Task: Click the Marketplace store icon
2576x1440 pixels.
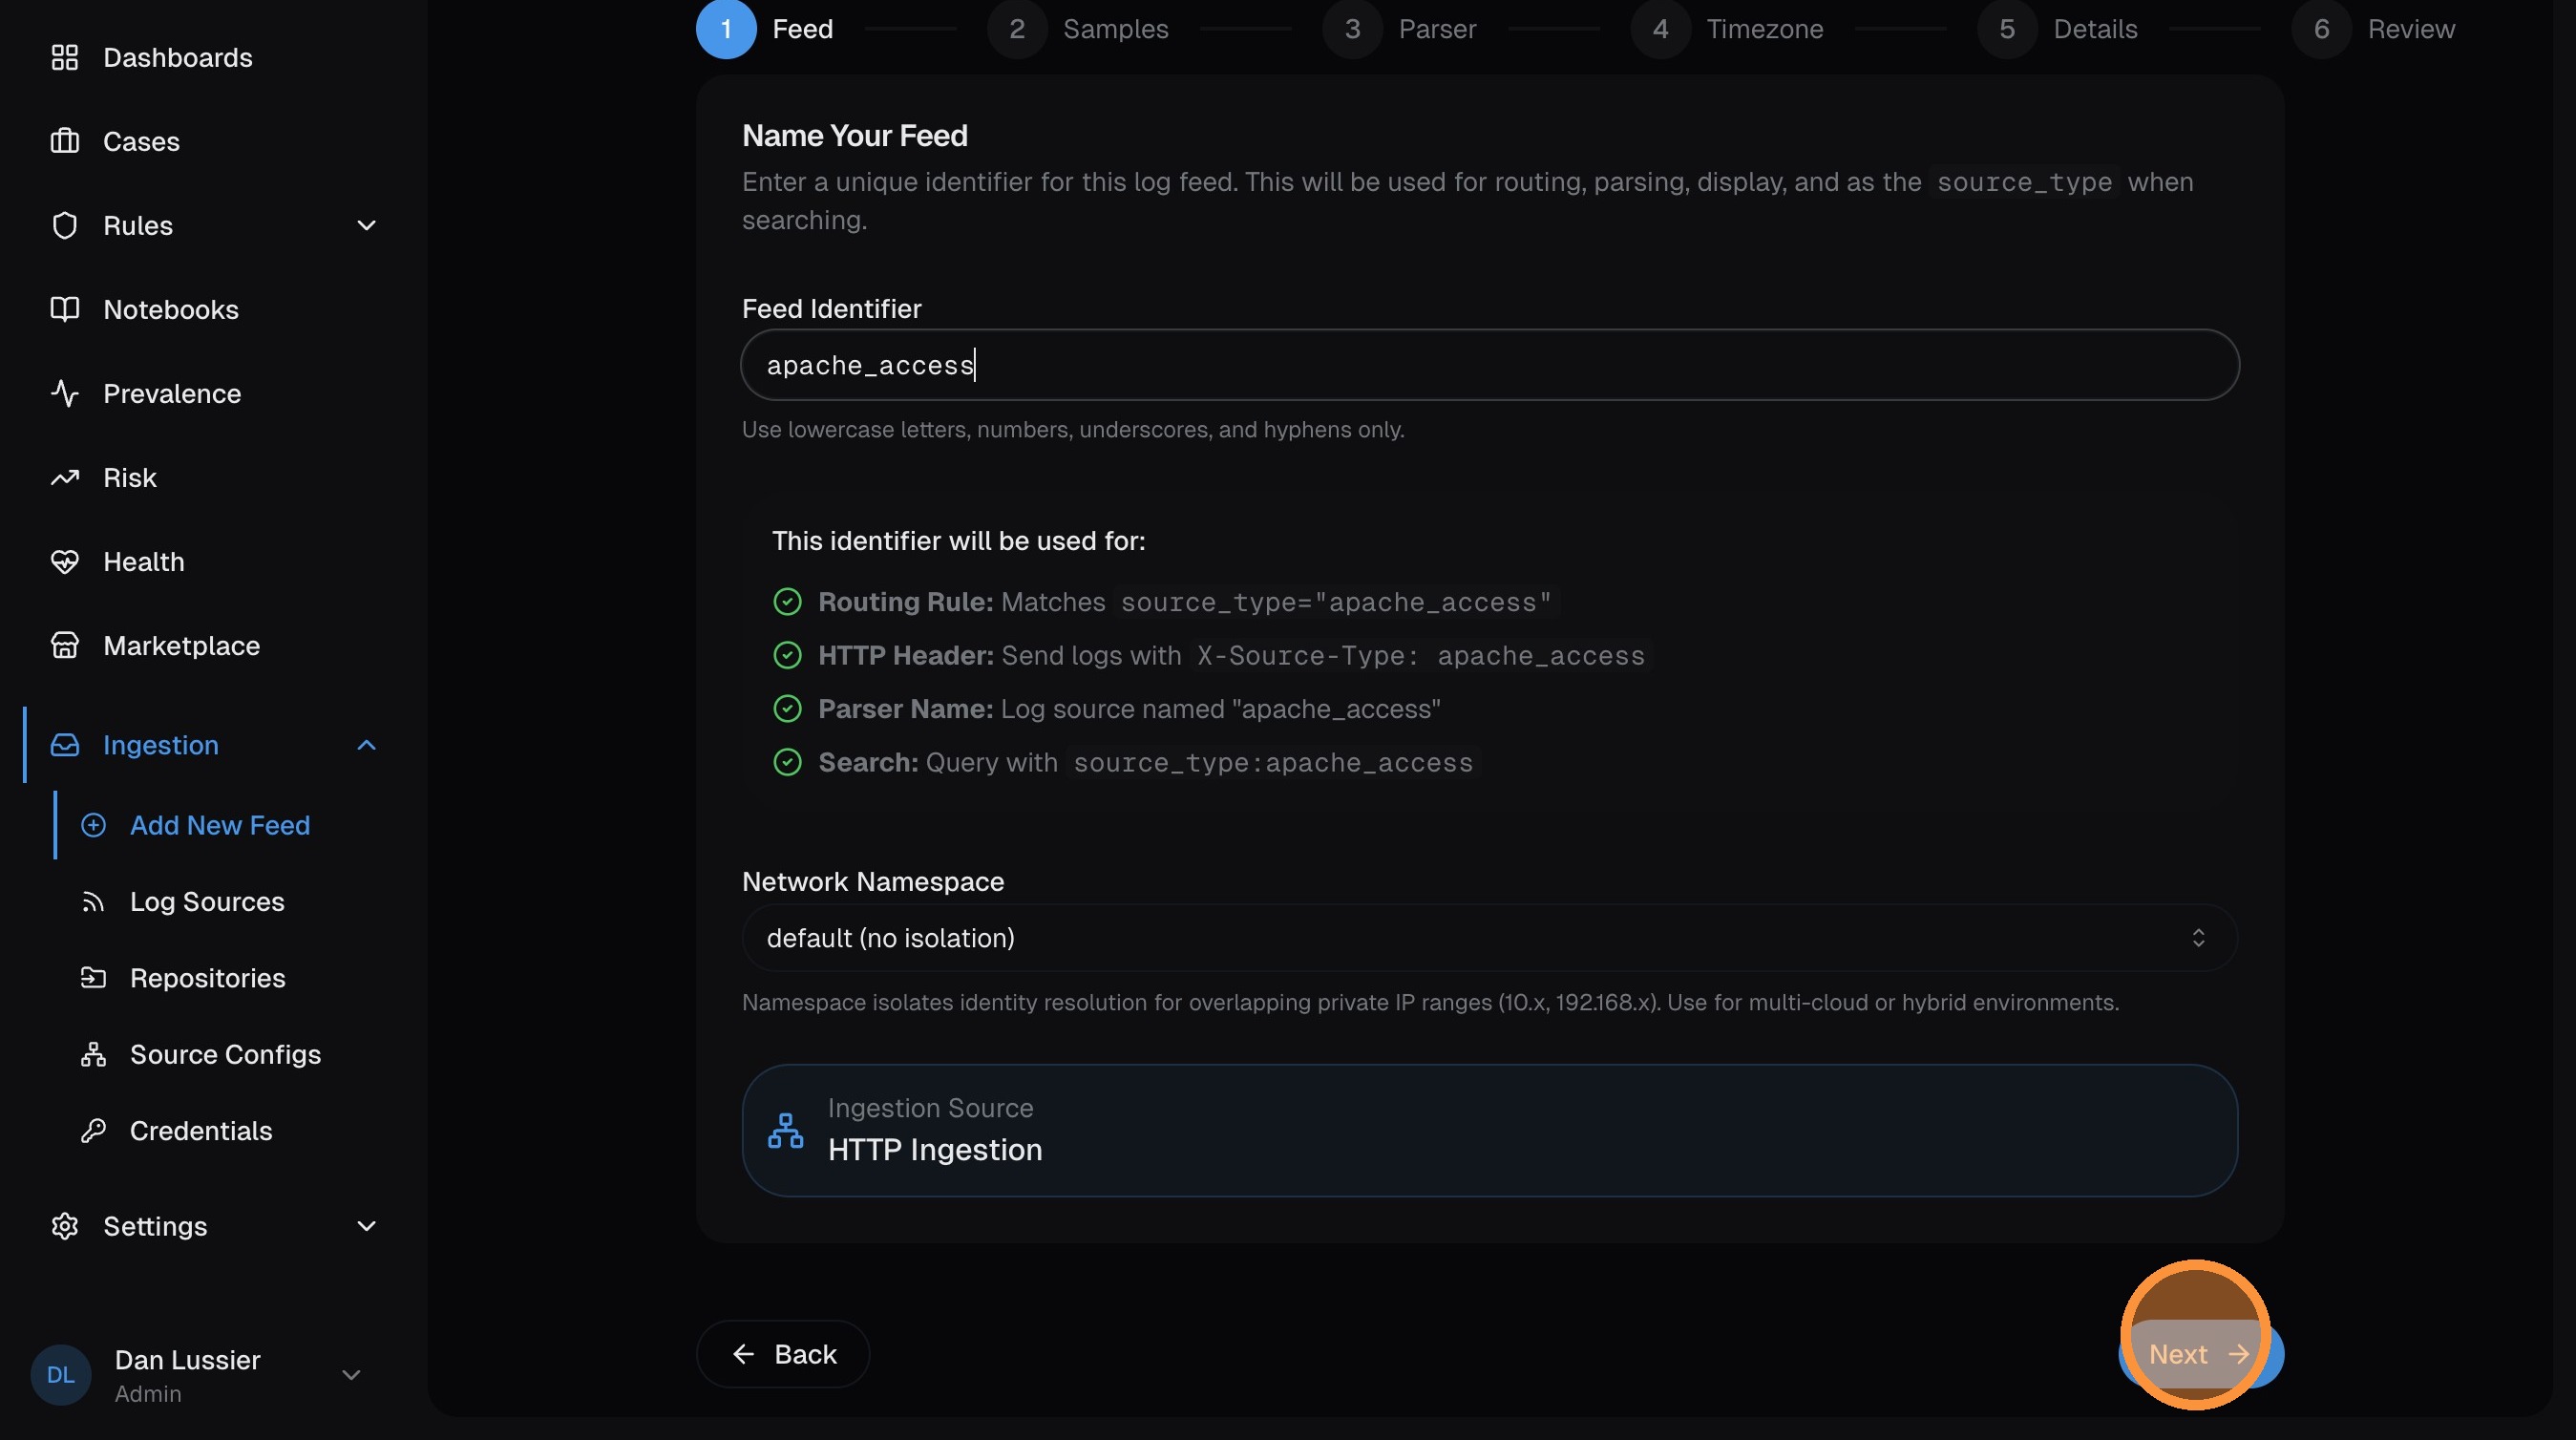Action: 65,646
